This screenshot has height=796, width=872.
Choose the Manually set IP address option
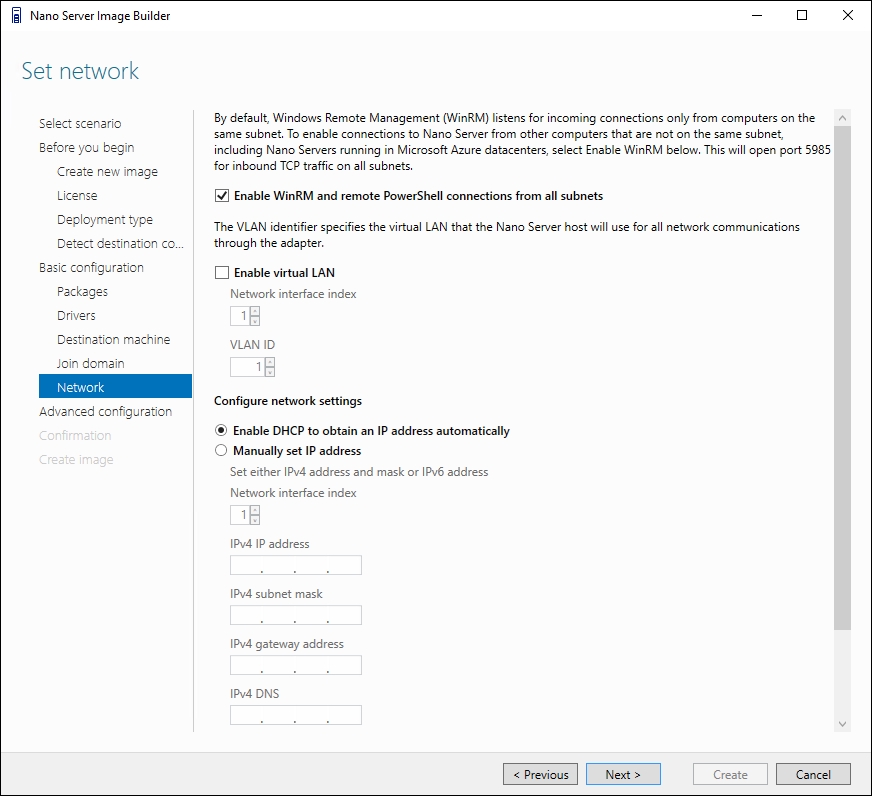(221, 451)
